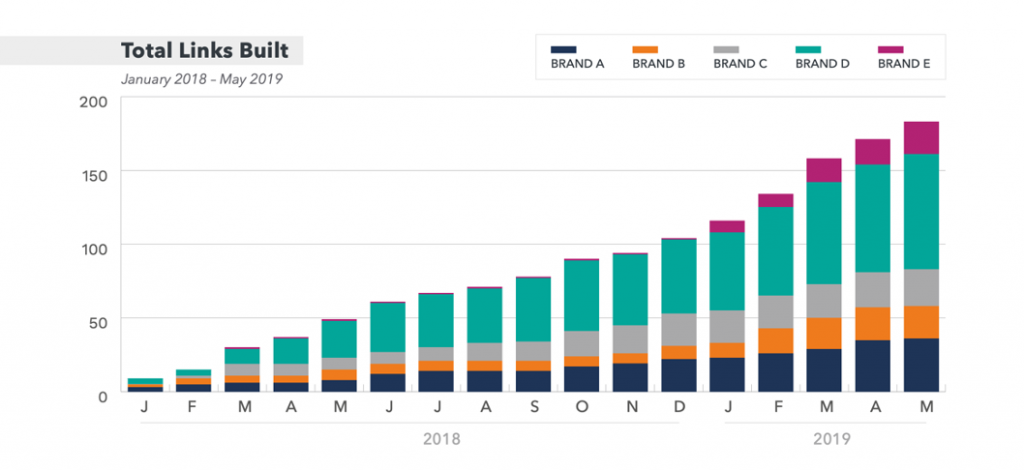Click the 'D' December x-axis label
The width and height of the screenshot is (1024, 470).
tap(679, 408)
